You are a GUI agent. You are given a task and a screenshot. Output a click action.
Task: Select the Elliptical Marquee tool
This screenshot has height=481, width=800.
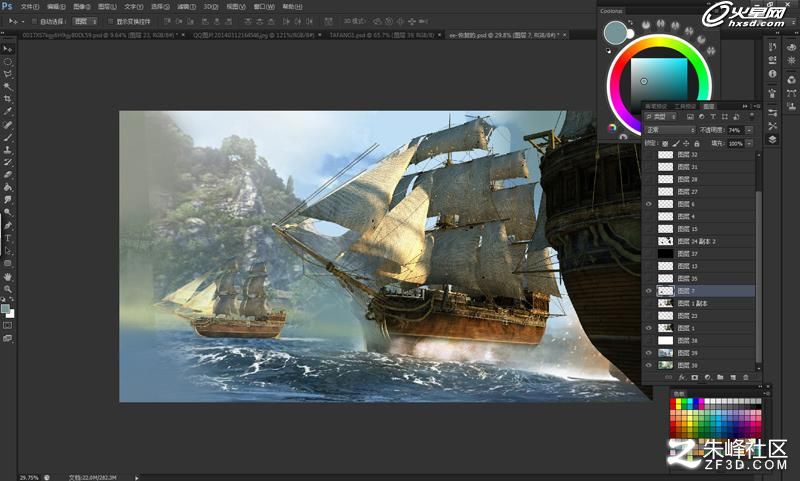(x=7, y=62)
